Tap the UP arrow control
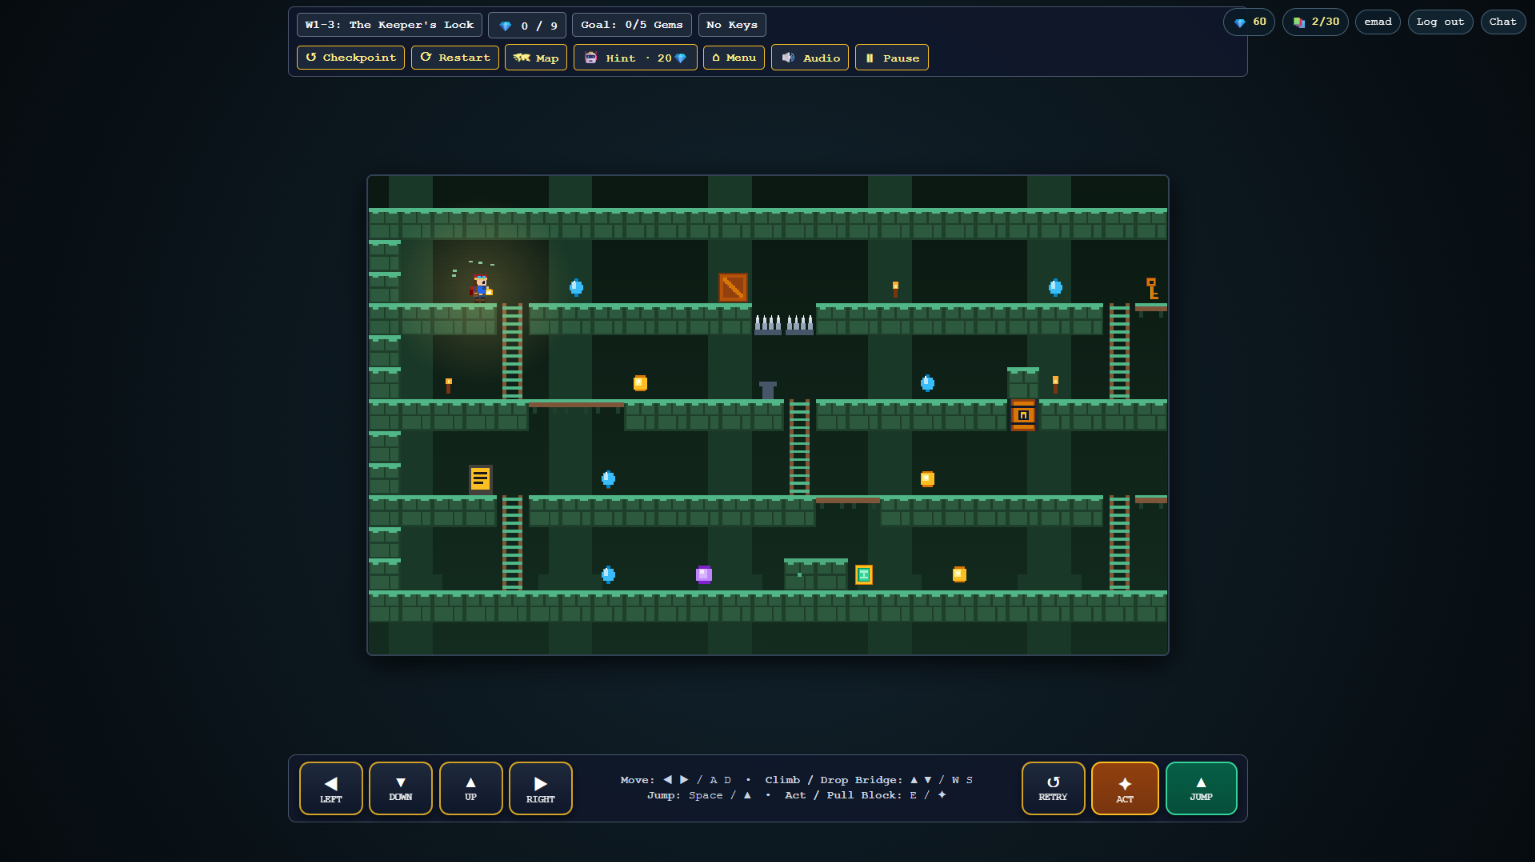 (x=471, y=788)
